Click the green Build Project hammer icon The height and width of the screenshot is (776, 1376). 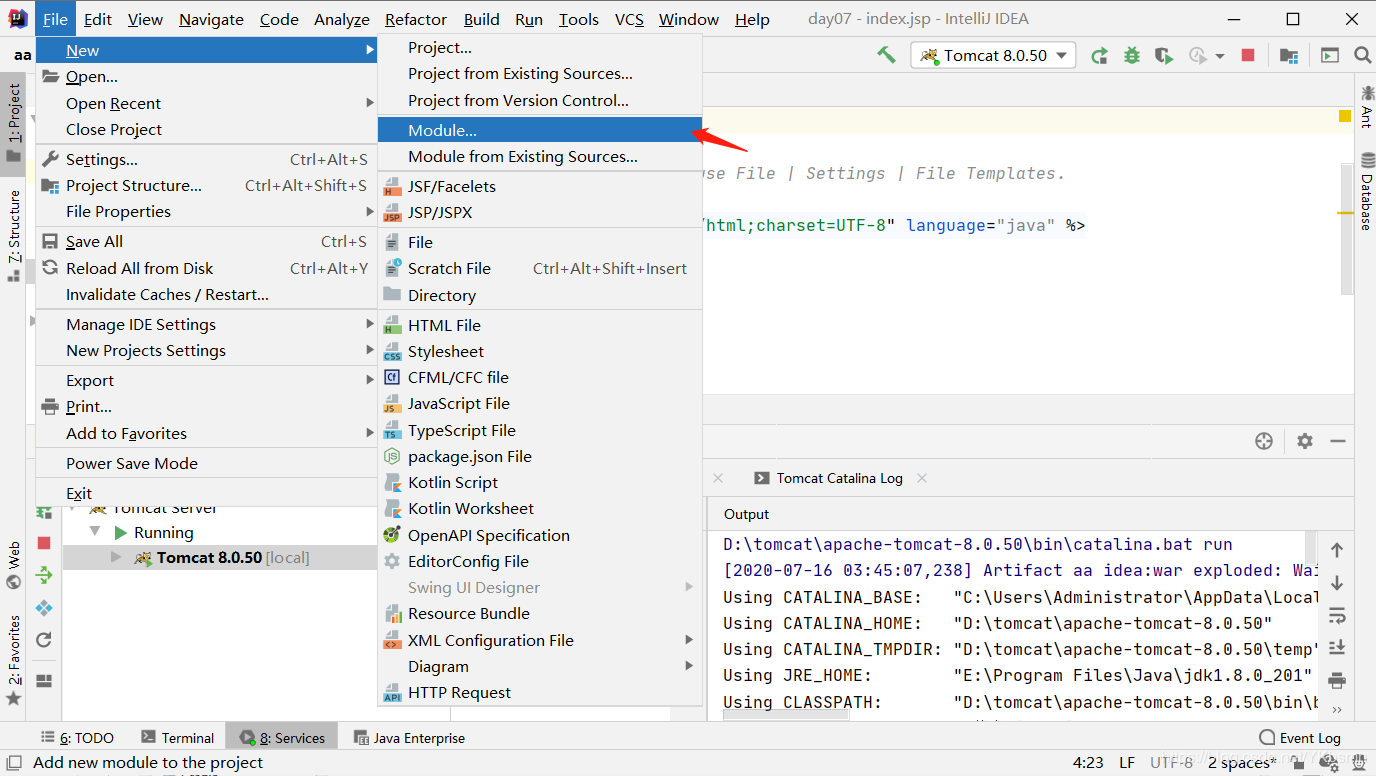(886, 55)
